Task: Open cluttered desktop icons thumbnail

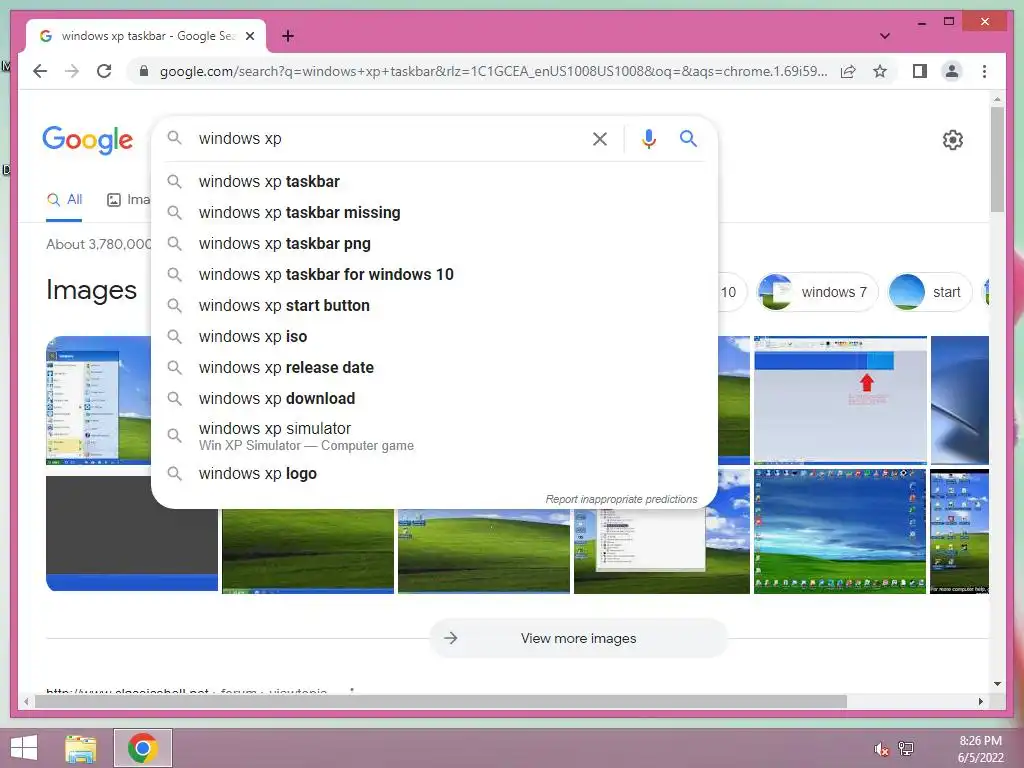Action: tap(840, 532)
